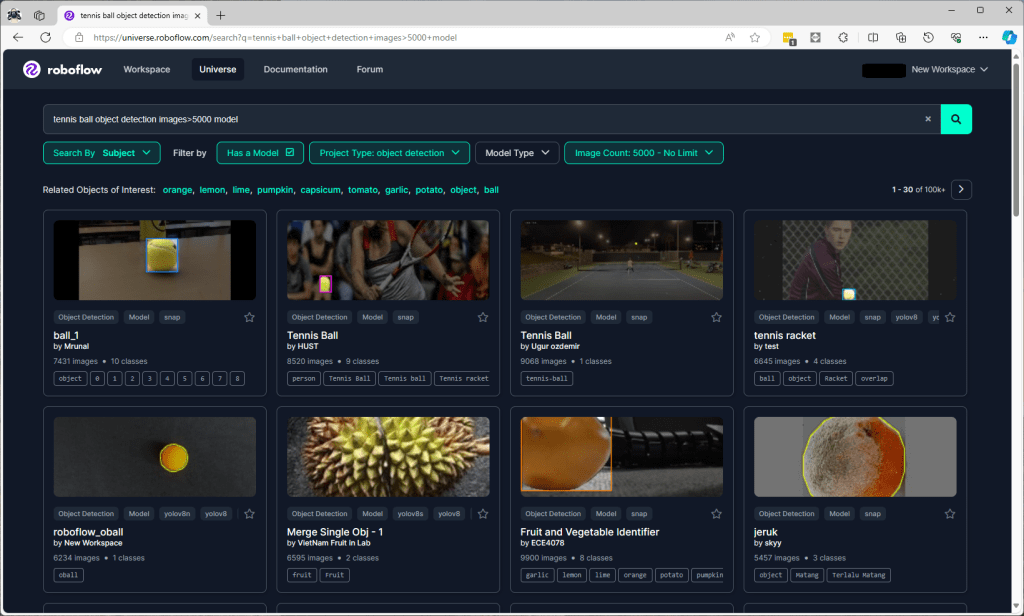Click the related object link 'pumpkin'
The height and width of the screenshot is (616, 1024).
click(274, 190)
